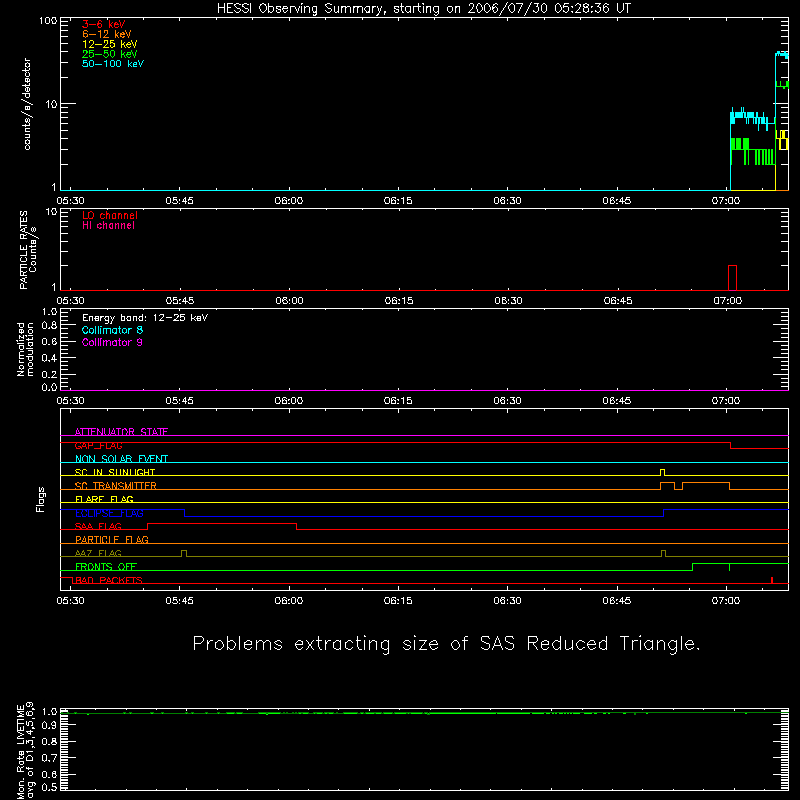The width and height of the screenshot is (800, 800).
Task: Click the 06:00 time label under Flags panel
Action: pos(289,601)
